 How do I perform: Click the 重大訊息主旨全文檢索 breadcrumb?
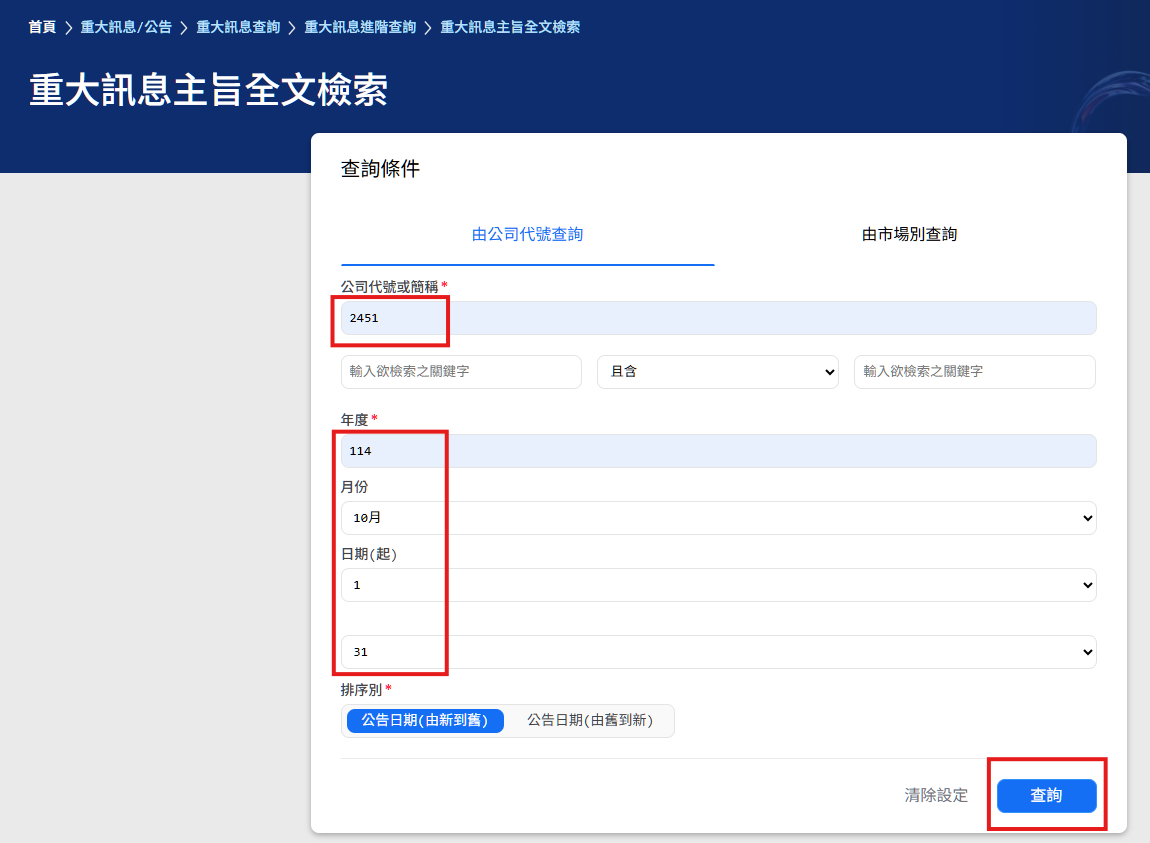pyautogui.click(x=510, y=27)
